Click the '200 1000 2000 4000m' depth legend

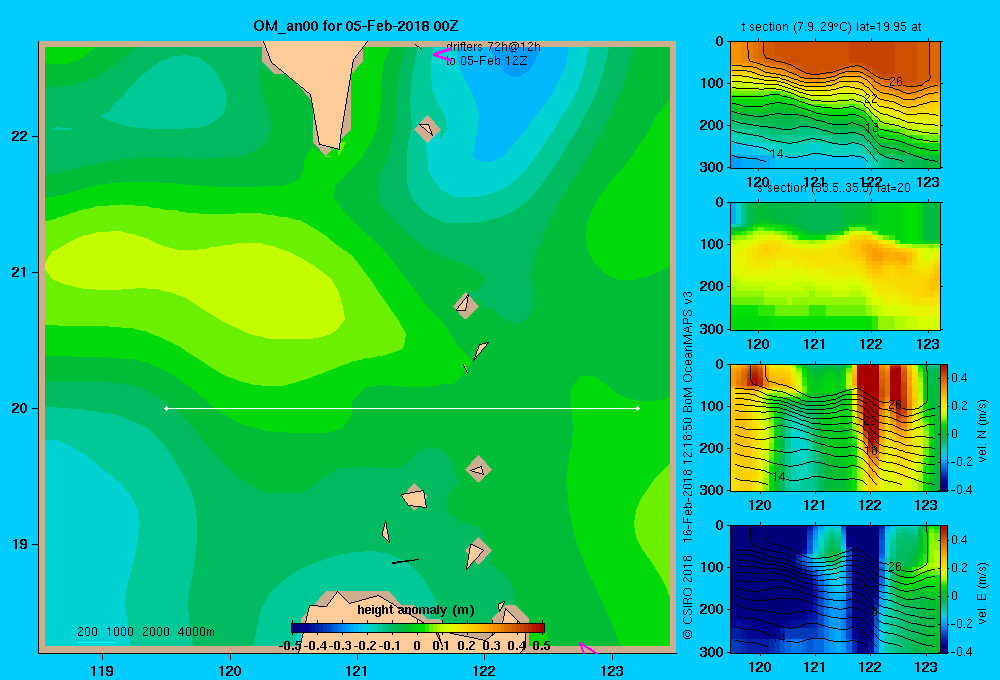(145, 632)
